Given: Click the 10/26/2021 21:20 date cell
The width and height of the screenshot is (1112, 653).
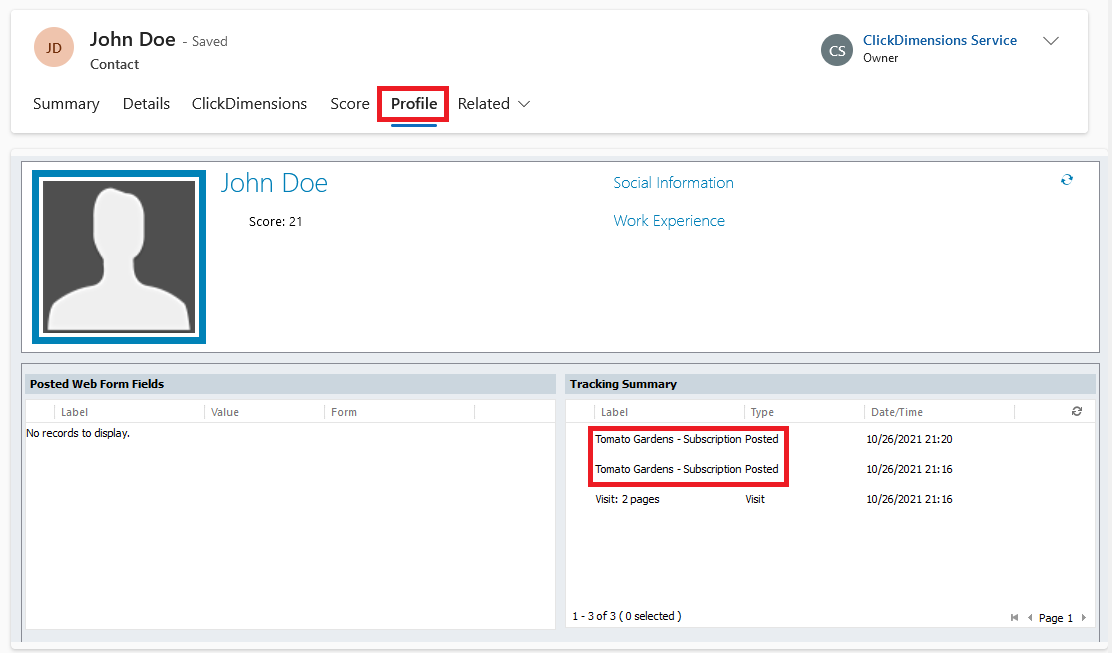Looking at the screenshot, I should pos(909,440).
